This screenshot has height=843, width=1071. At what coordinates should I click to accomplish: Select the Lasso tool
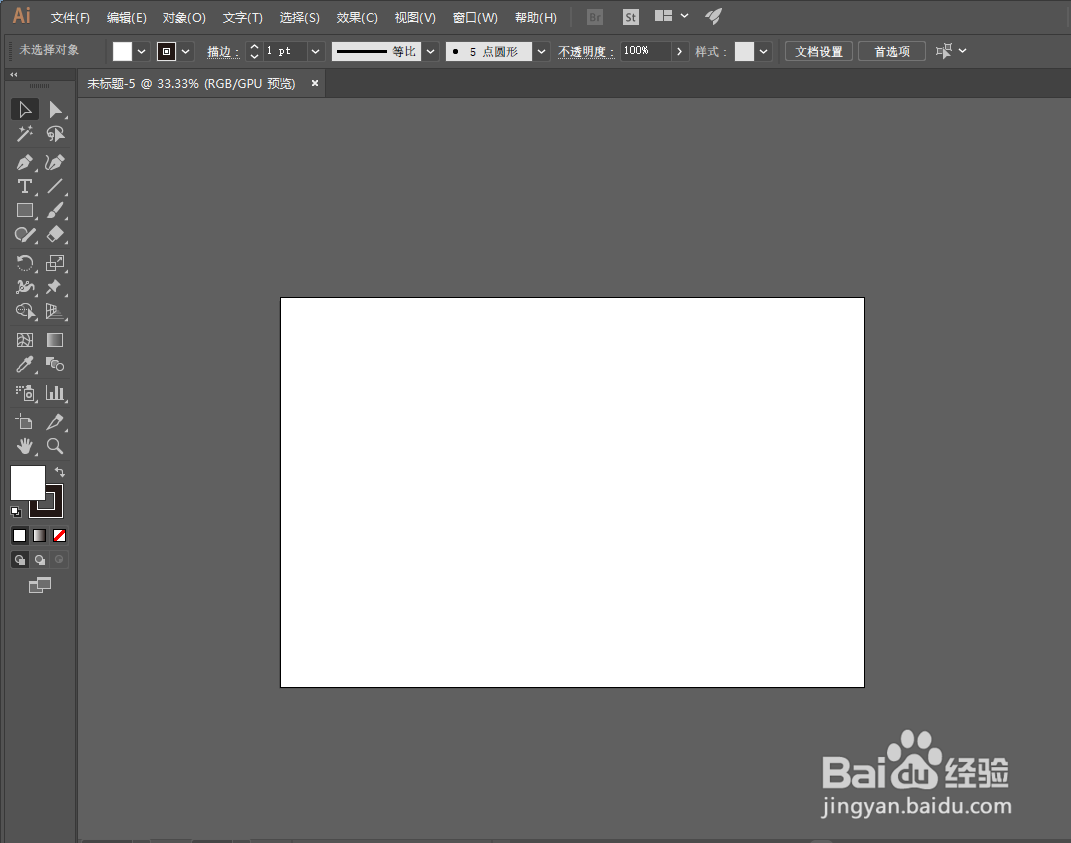[x=55, y=134]
